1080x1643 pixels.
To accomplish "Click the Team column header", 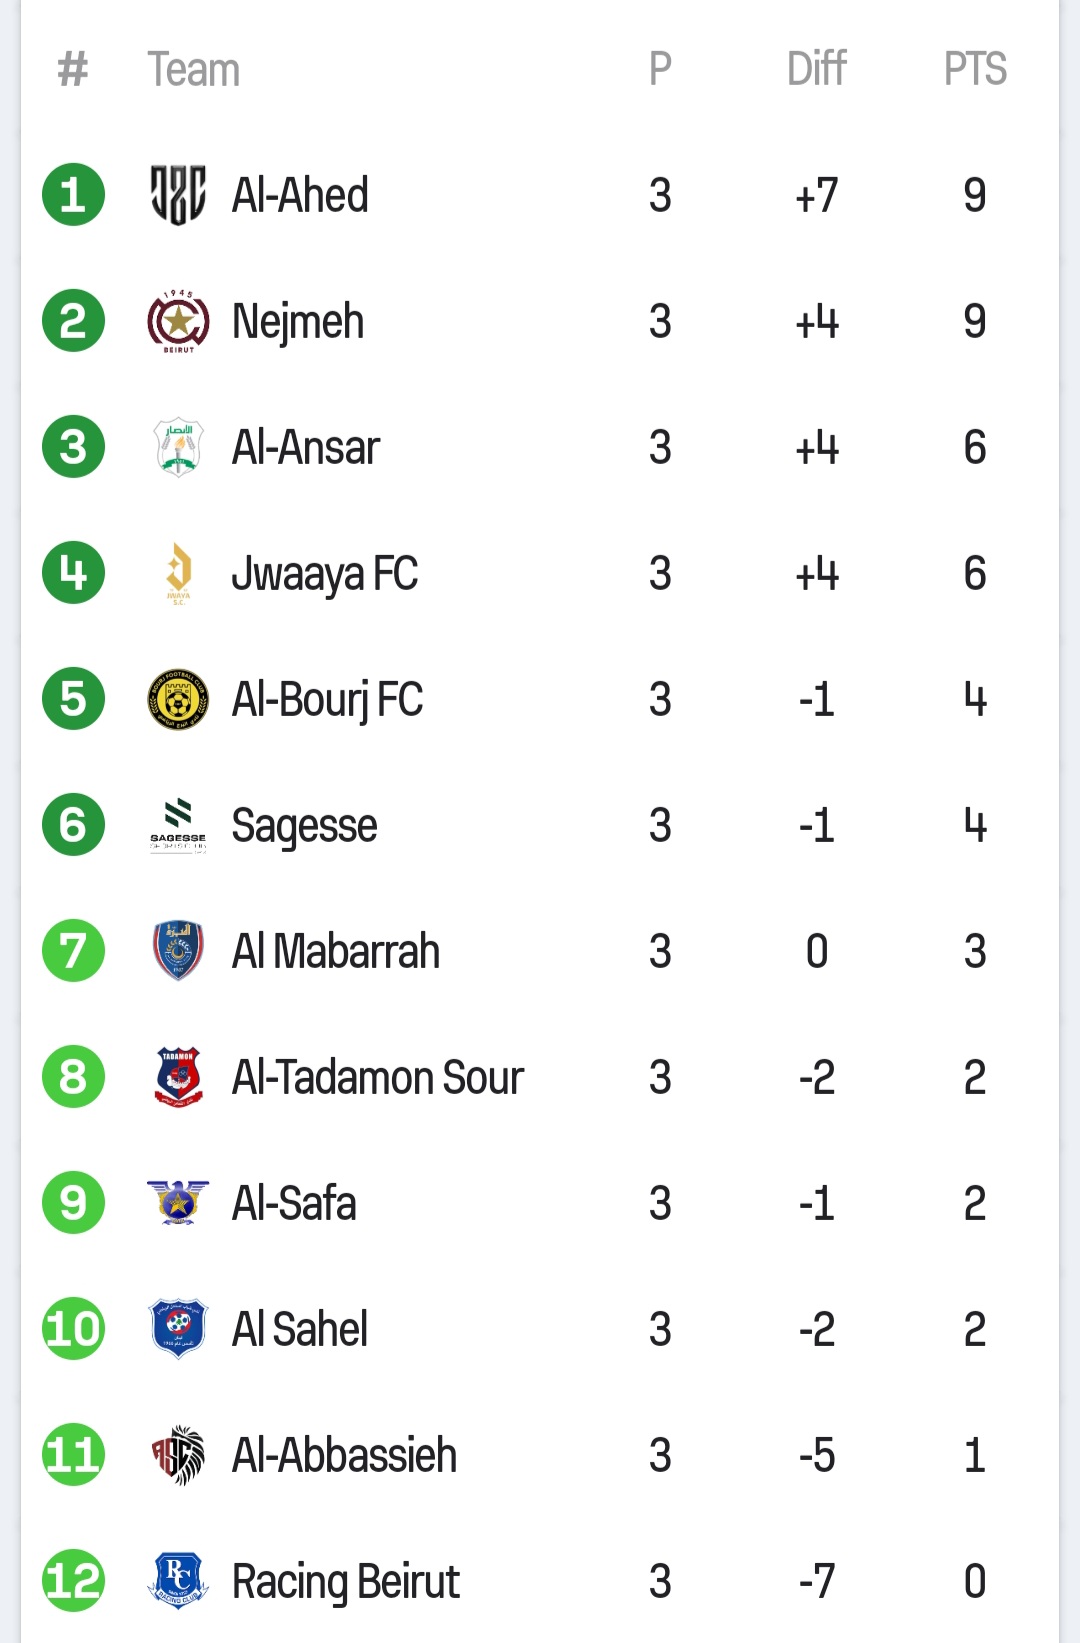I will click(194, 70).
